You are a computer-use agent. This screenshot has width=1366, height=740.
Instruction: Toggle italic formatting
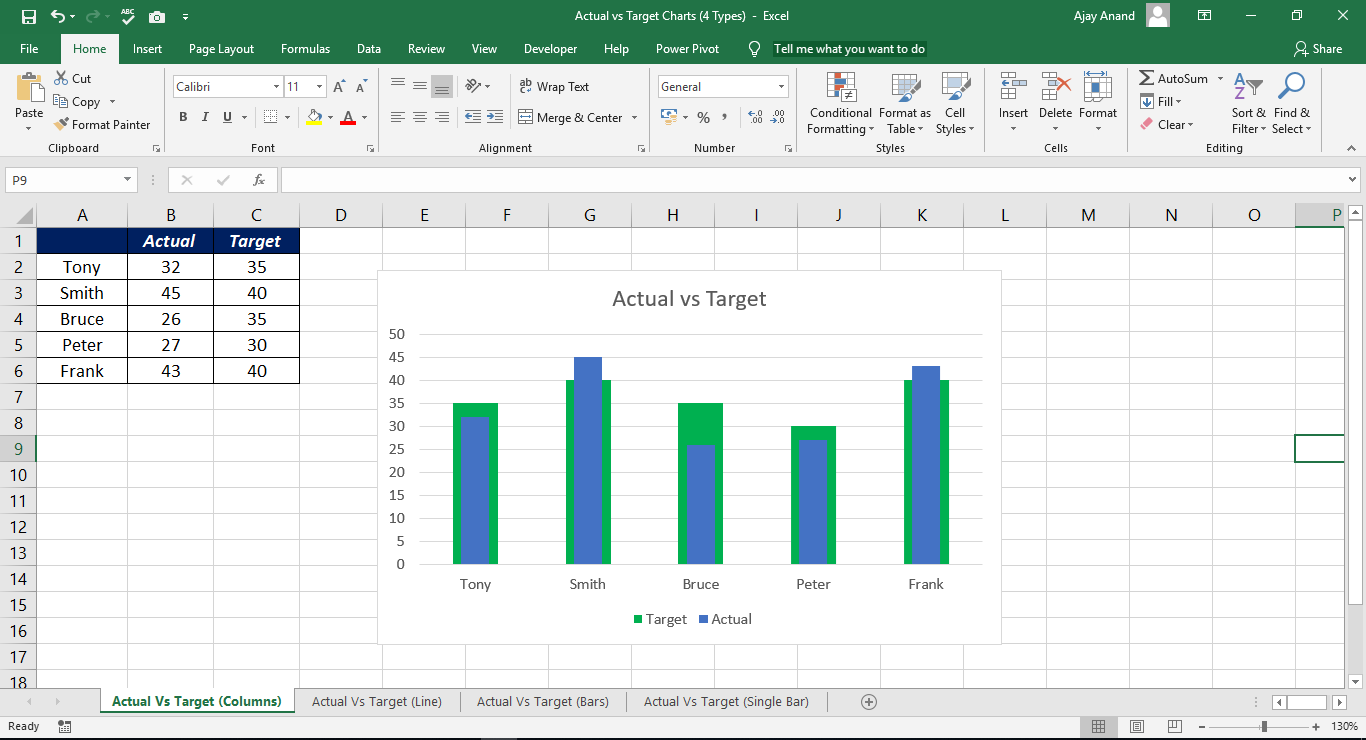click(x=205, y=117)
